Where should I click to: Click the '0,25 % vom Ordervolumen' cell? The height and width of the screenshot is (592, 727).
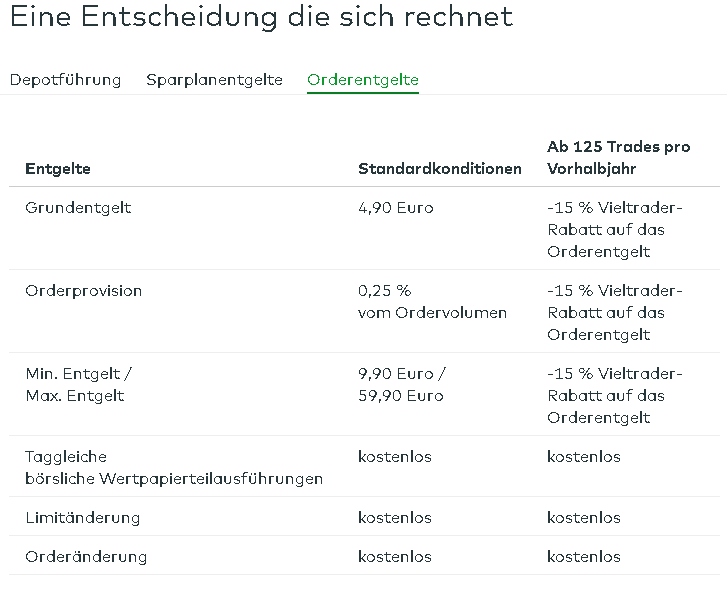[x=432, y=302]
